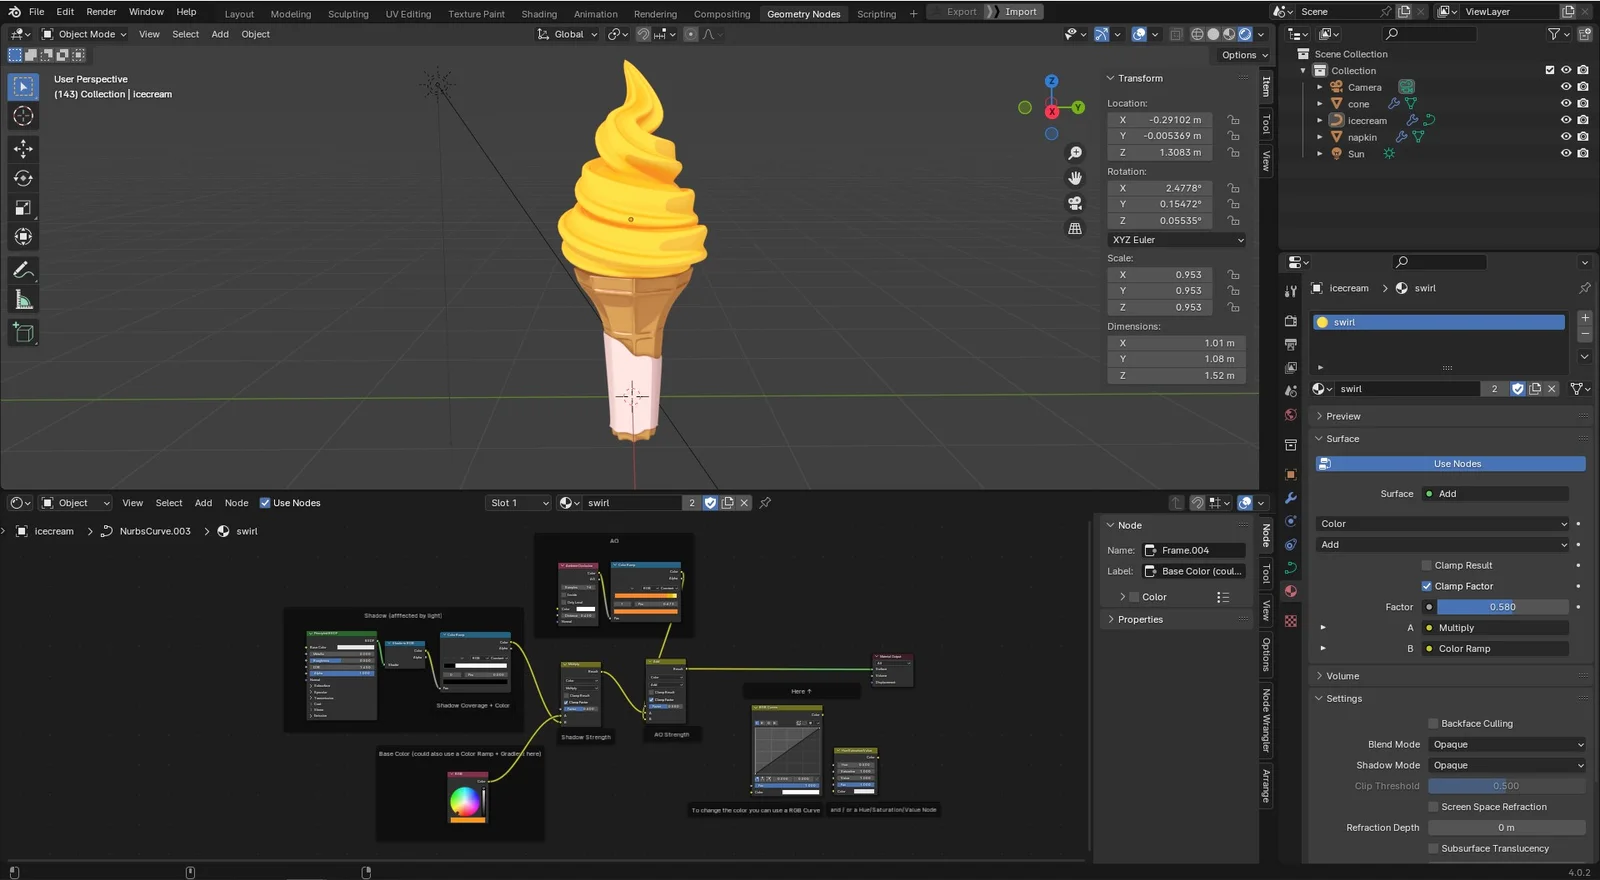The width and height of the screenshot is (1600, 880).
Task: Click the zoom magnifier icon in viewport
Action: (x=1075, y=153)
